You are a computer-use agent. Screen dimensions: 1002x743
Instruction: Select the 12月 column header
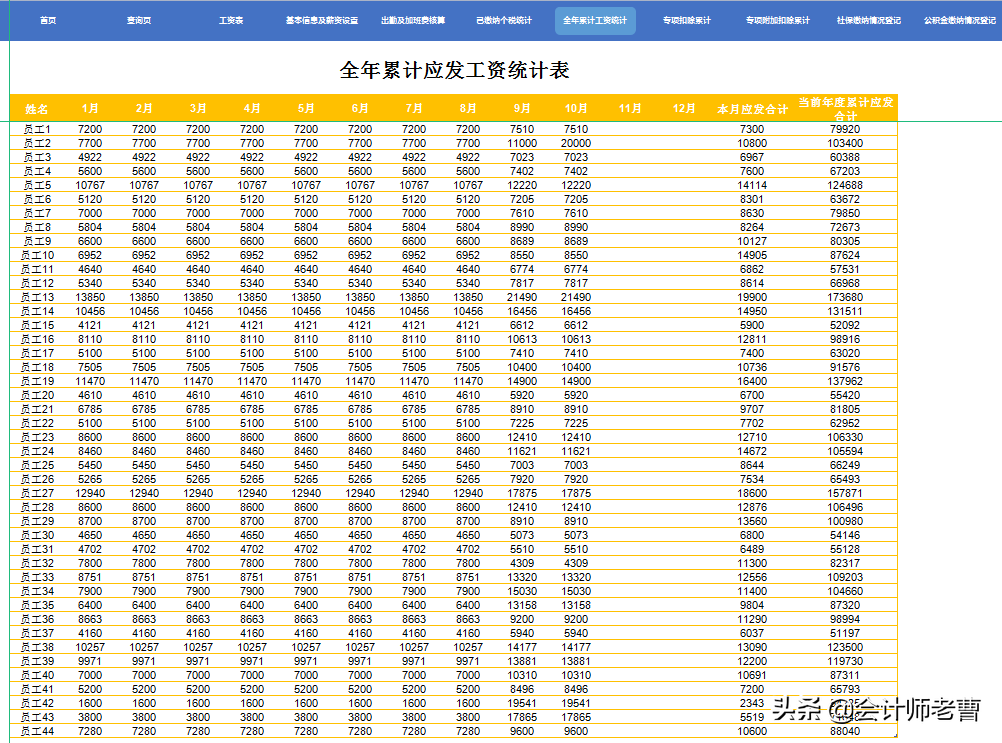coord(683,107)
